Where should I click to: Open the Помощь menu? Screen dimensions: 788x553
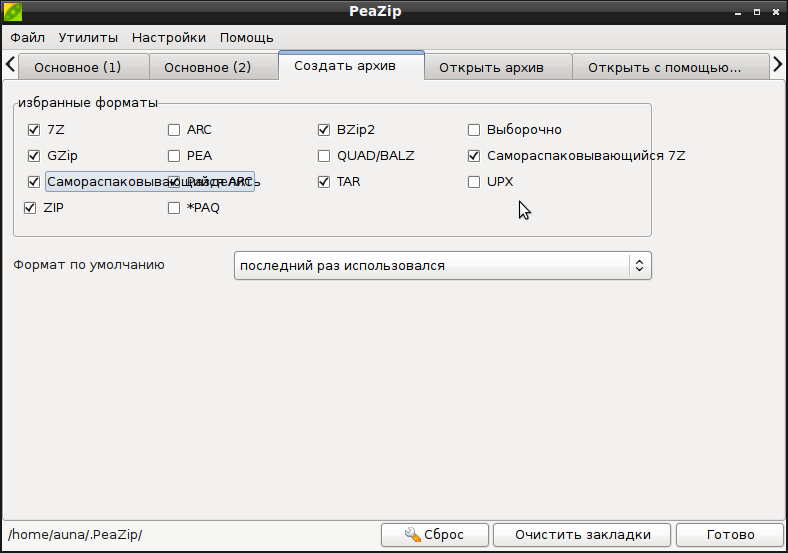click(247, 38)
